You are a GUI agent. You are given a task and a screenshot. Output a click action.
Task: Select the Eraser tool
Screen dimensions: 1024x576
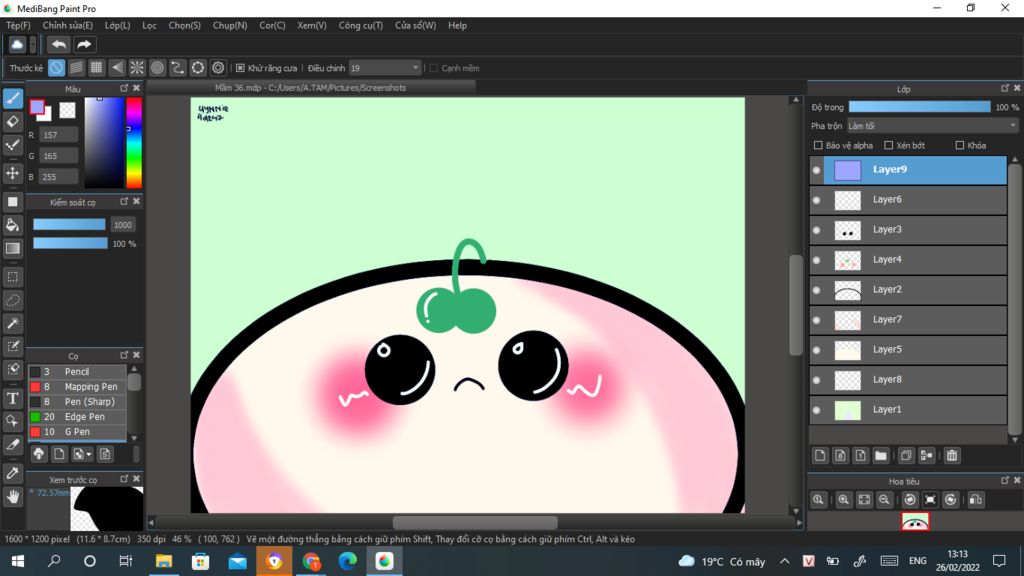(x=12, y=122)
